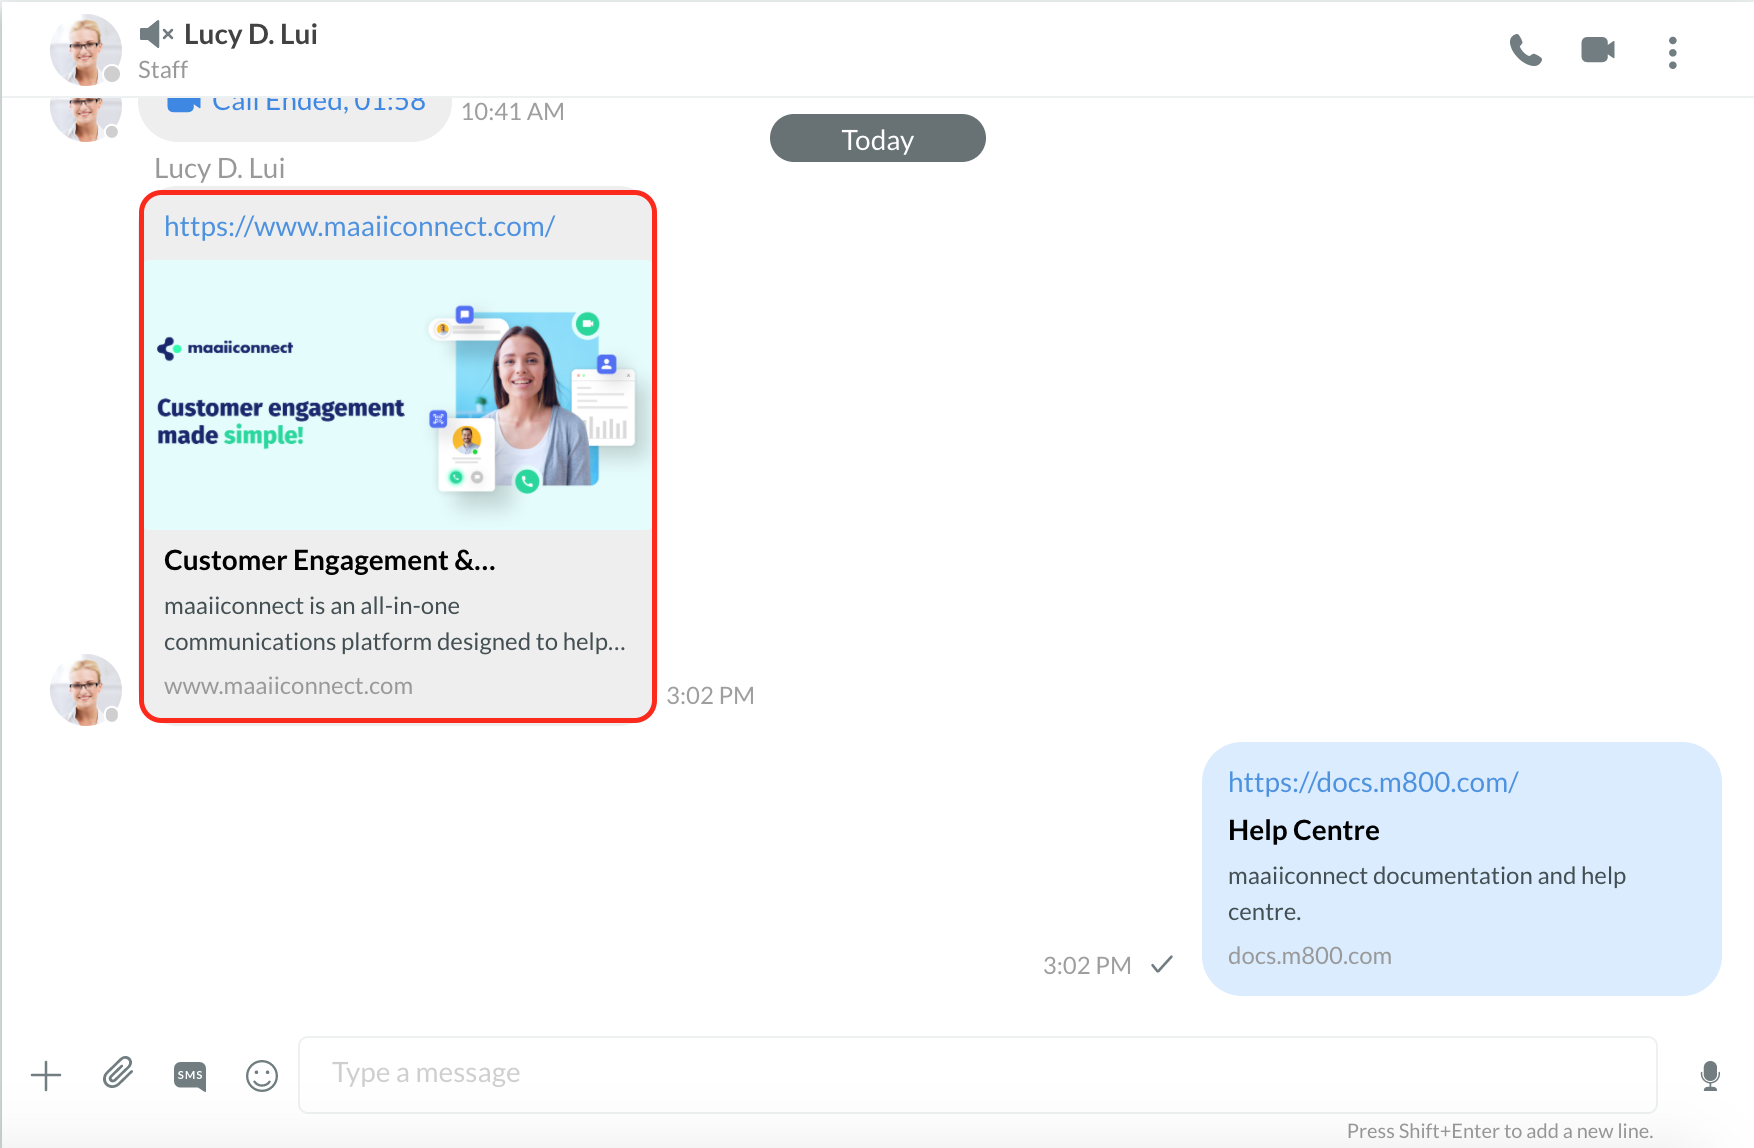Click the sent checkmark next to 3:02 PM
Screen dimensions: 1754x1148
point(1162,964)
